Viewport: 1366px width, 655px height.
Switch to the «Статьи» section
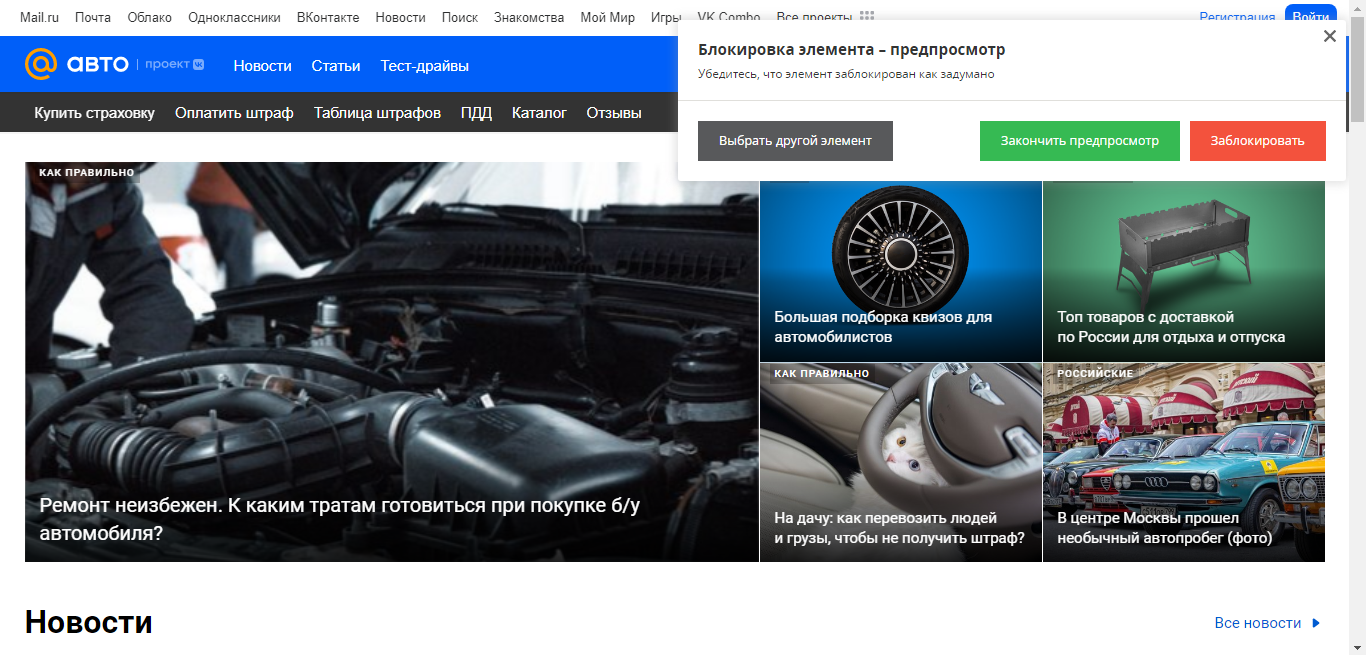pos(335,64)
